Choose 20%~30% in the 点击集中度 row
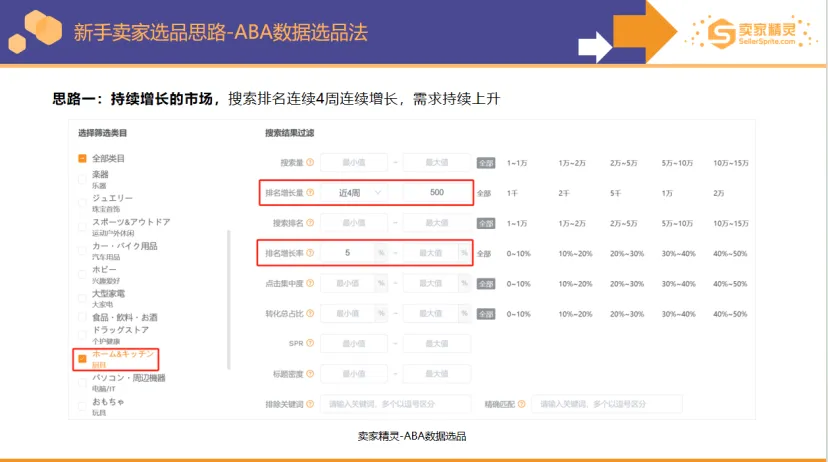 [x=627, y=284]
